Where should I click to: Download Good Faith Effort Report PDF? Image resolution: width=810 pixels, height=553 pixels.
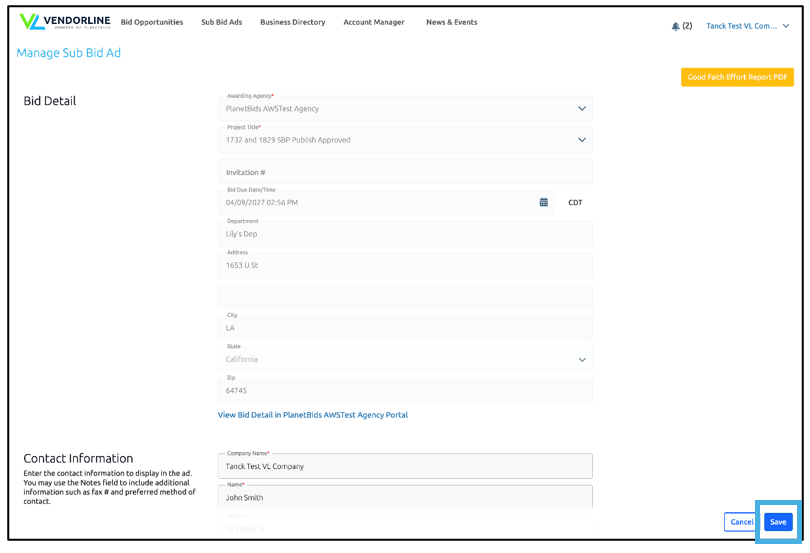click(737, 77)
